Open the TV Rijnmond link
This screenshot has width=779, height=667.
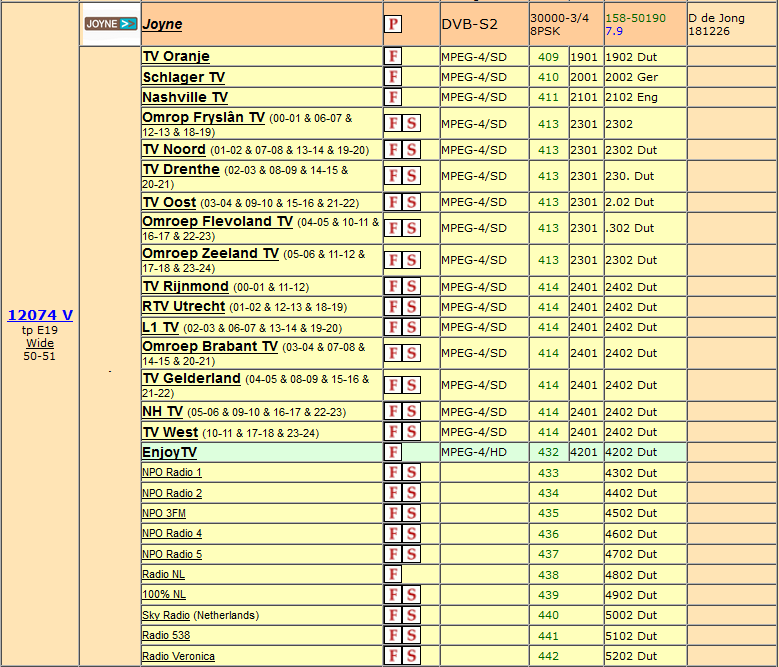(x=185, y=287)
